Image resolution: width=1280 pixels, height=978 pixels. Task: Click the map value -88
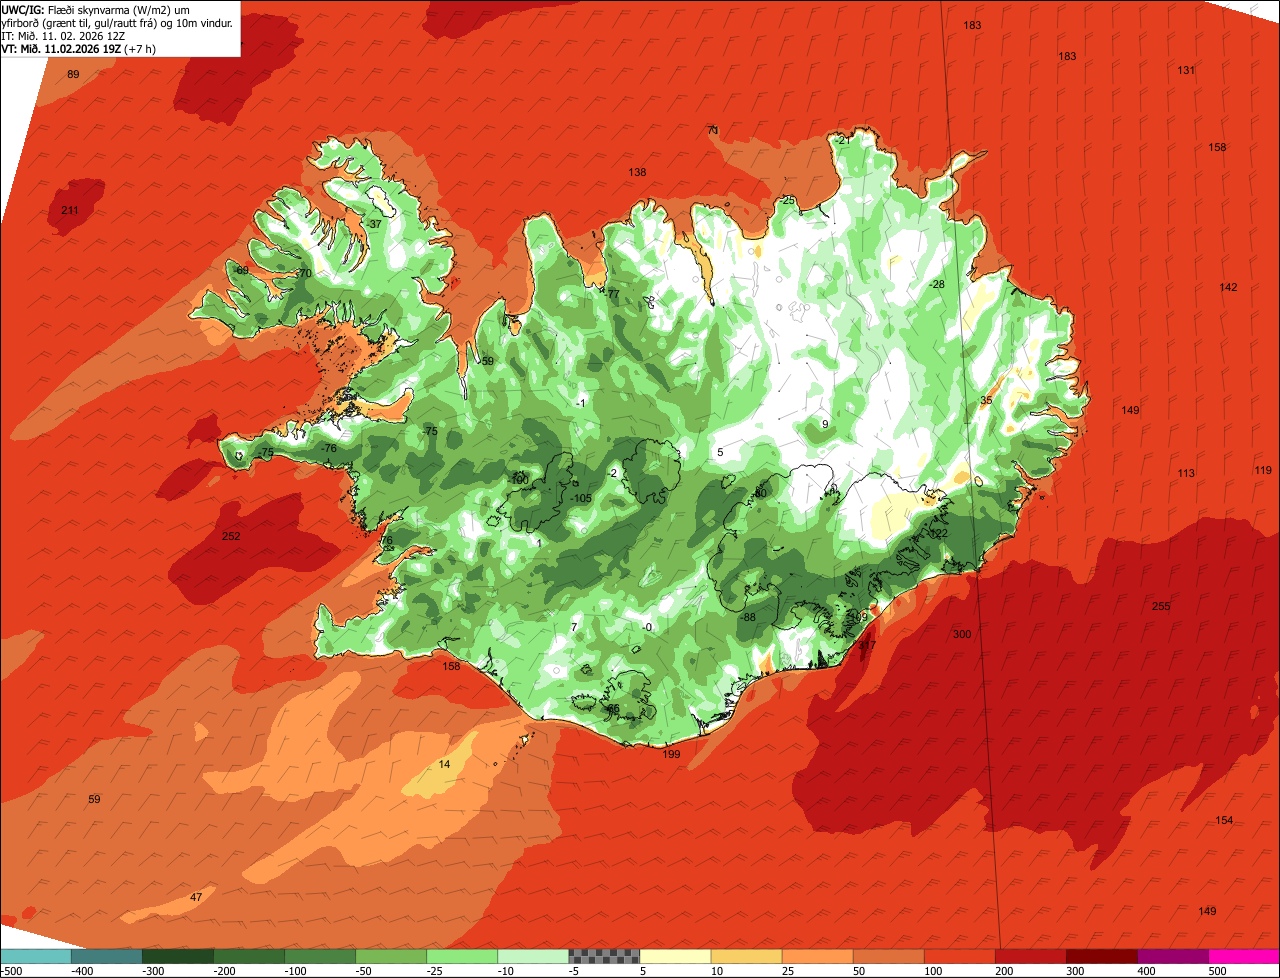(x=748, y=618)
